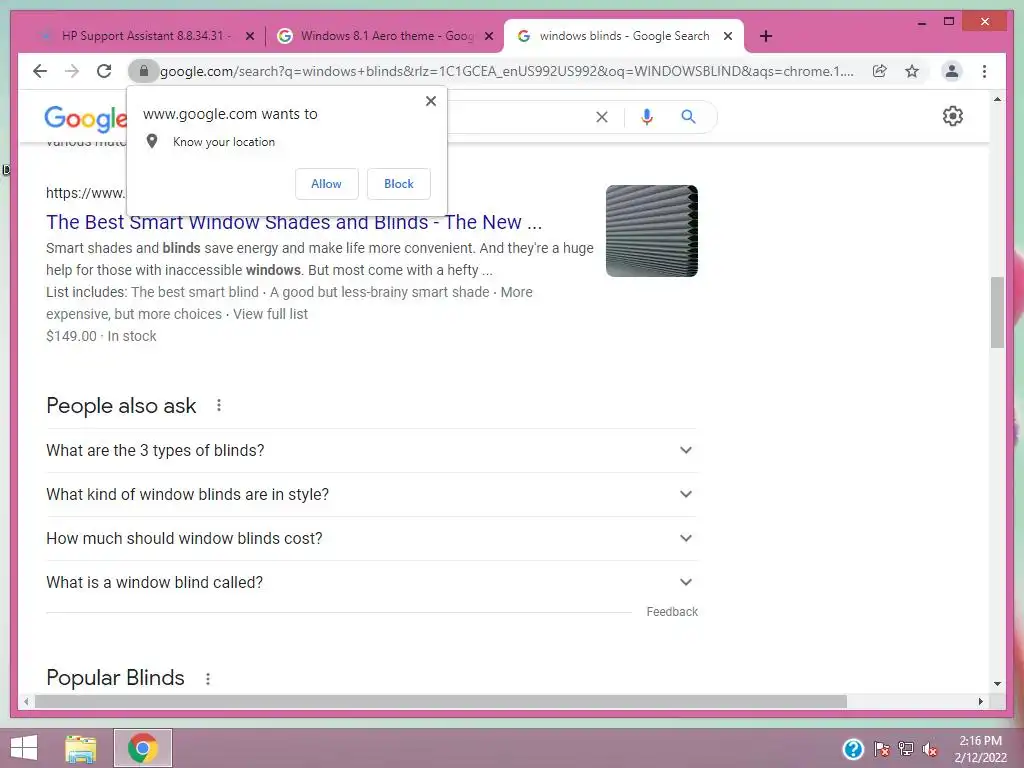Click the 'Popular Blinds' heading
The image size is (1024, 768).
point(115,678)
